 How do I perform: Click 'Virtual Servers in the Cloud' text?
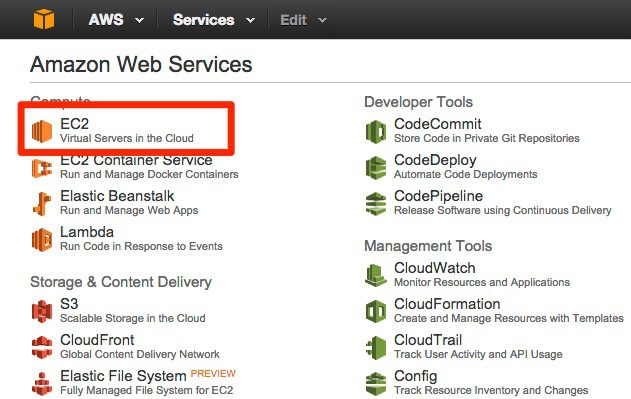click(127, 138)
